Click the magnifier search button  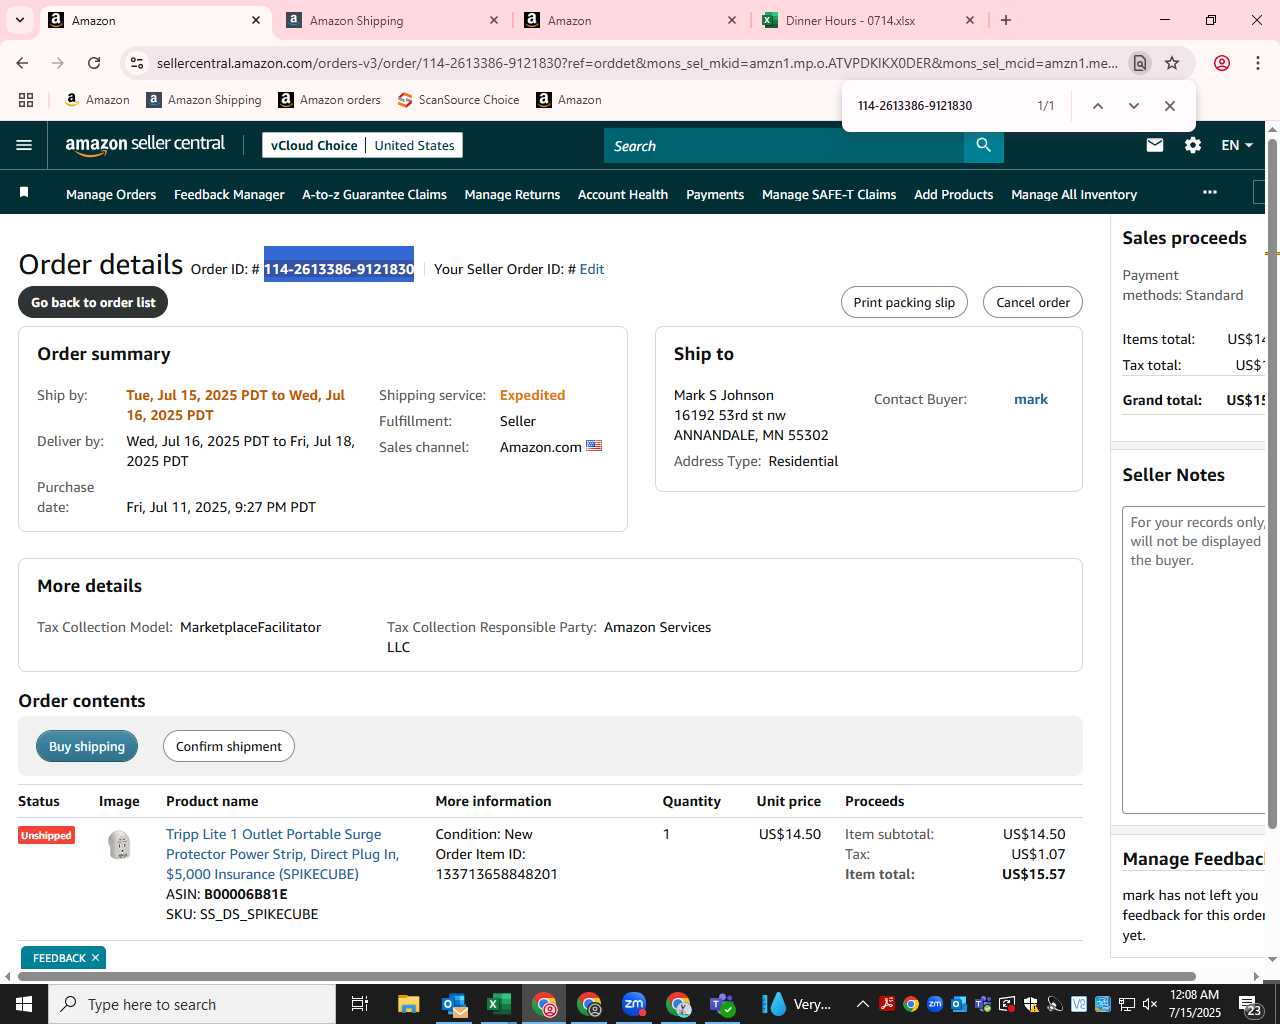click(x=984, y=146)
